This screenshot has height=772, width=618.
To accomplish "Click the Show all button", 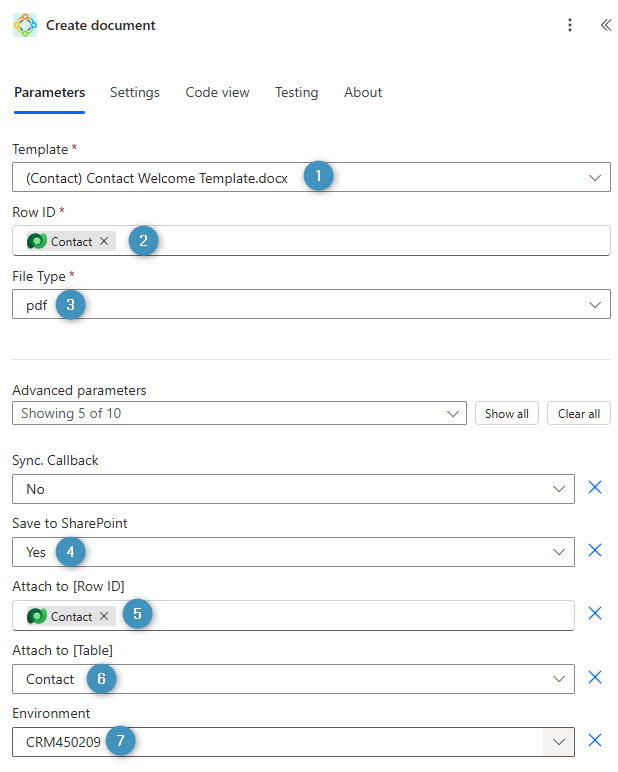I will coord(507,414).
